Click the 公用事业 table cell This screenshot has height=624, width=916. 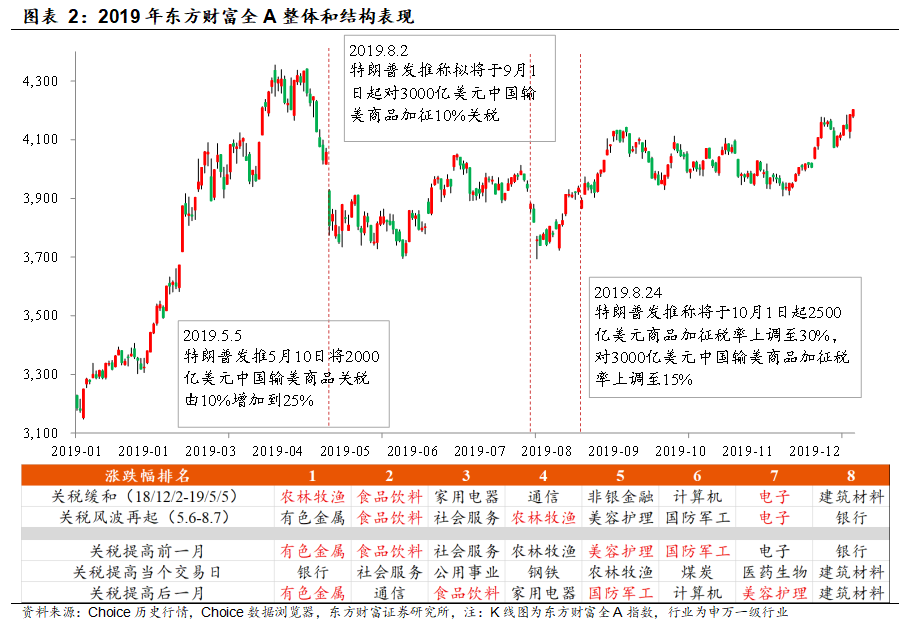pyautogui.click(x=466, y=572)
